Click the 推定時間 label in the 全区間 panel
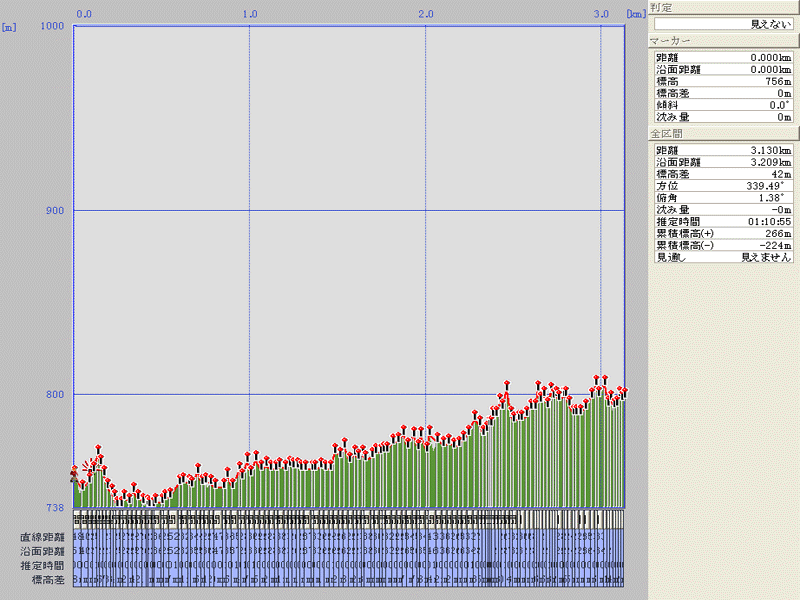The image size is (800, 600). coord(678,221)
